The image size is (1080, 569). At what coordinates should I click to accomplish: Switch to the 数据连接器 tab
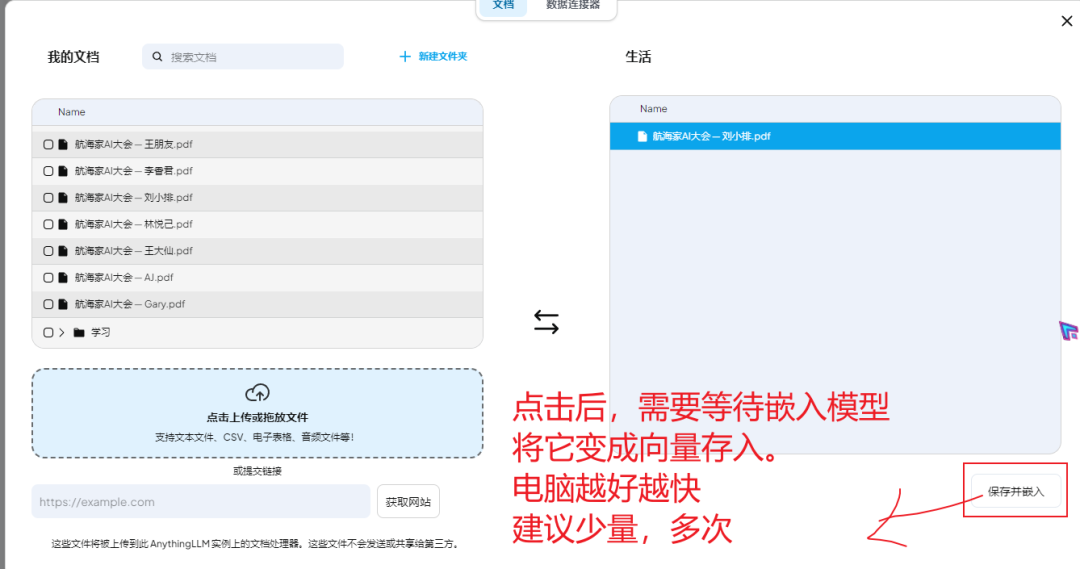click(x=572, y=6)
